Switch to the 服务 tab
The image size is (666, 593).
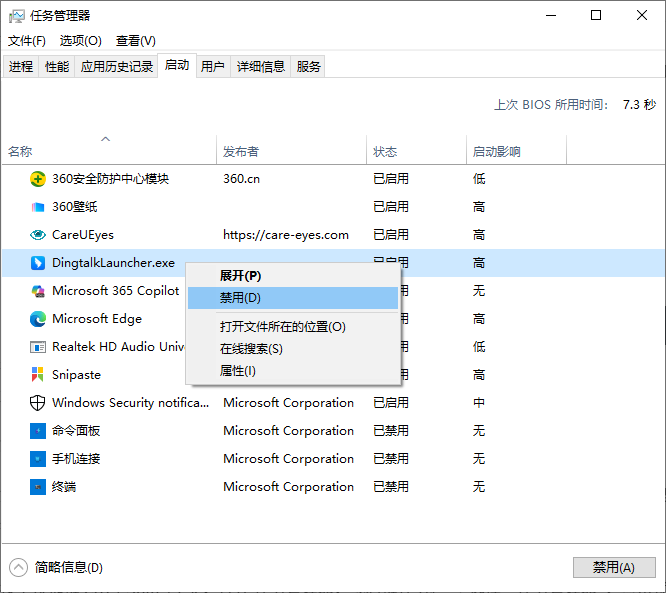coord(308,66)
